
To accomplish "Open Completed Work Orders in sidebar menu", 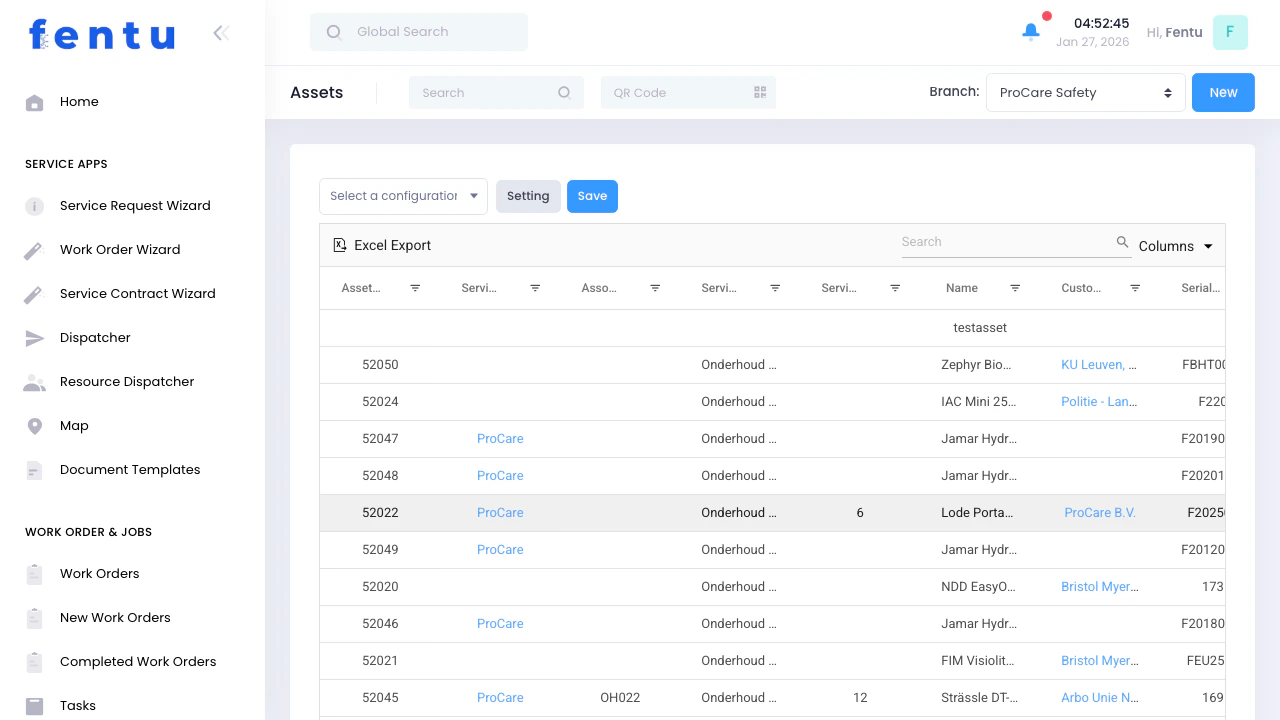I will point(138,661).
